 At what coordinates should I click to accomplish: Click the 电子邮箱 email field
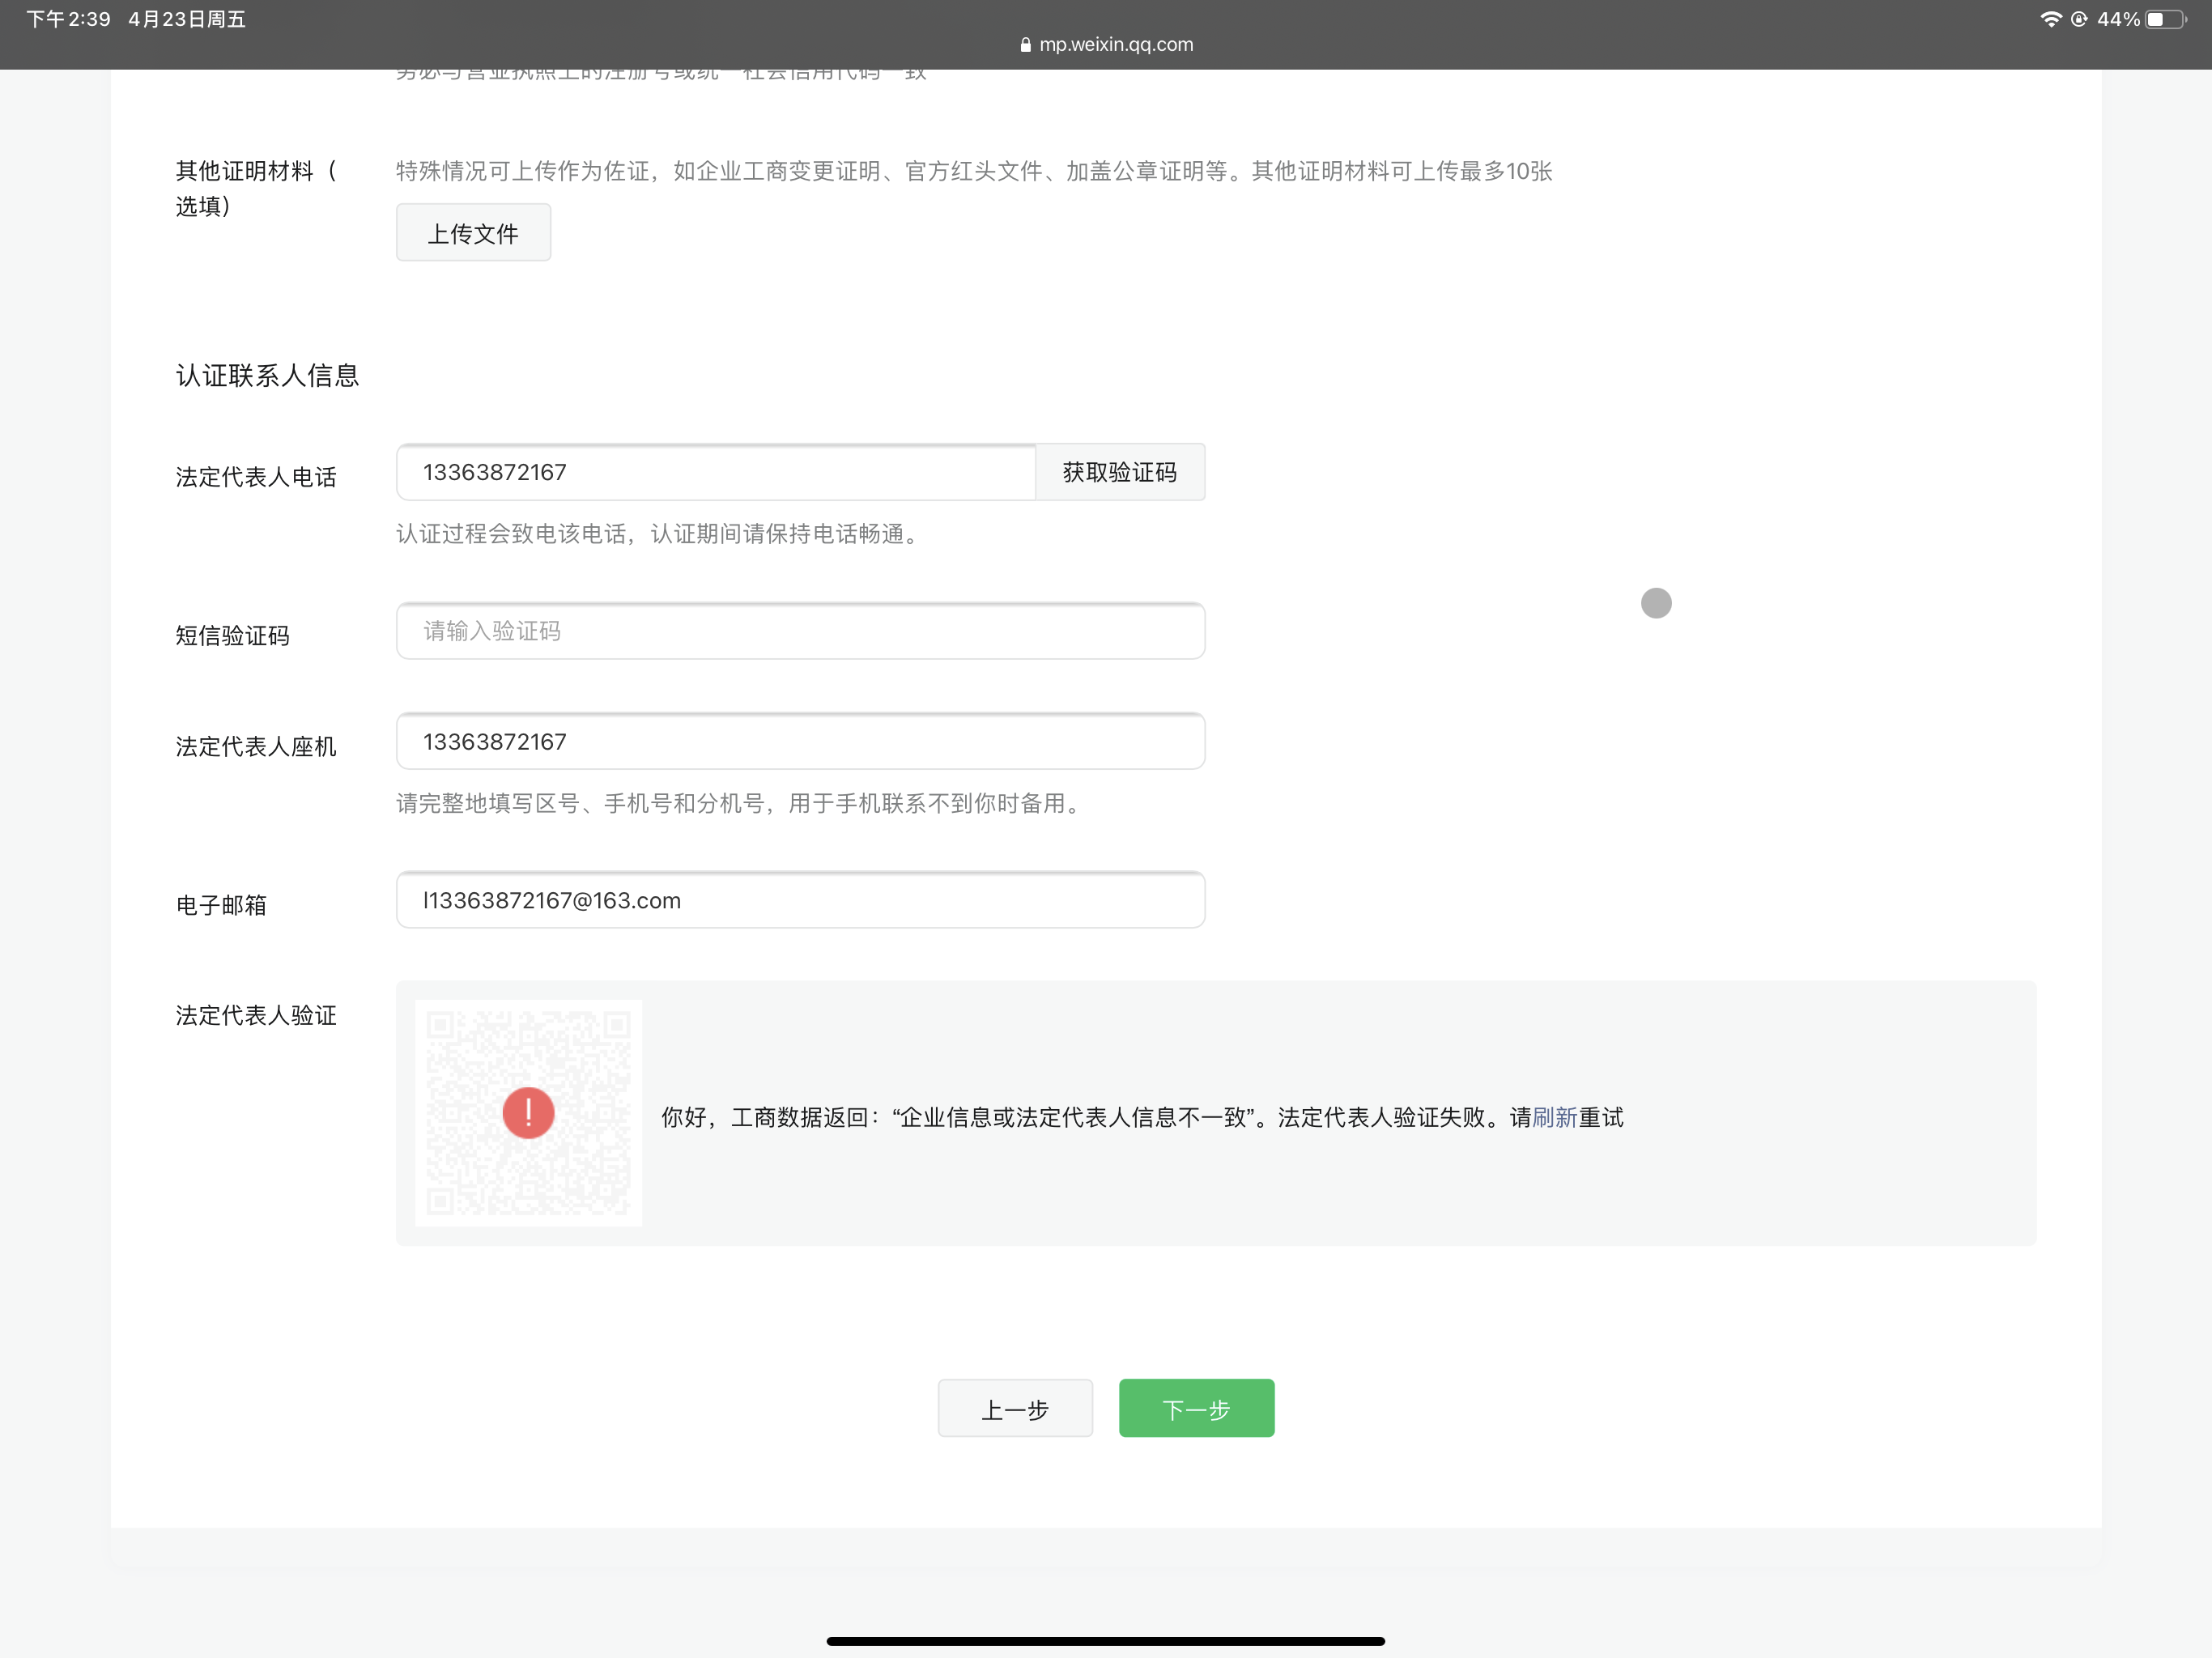click(800, 900)
